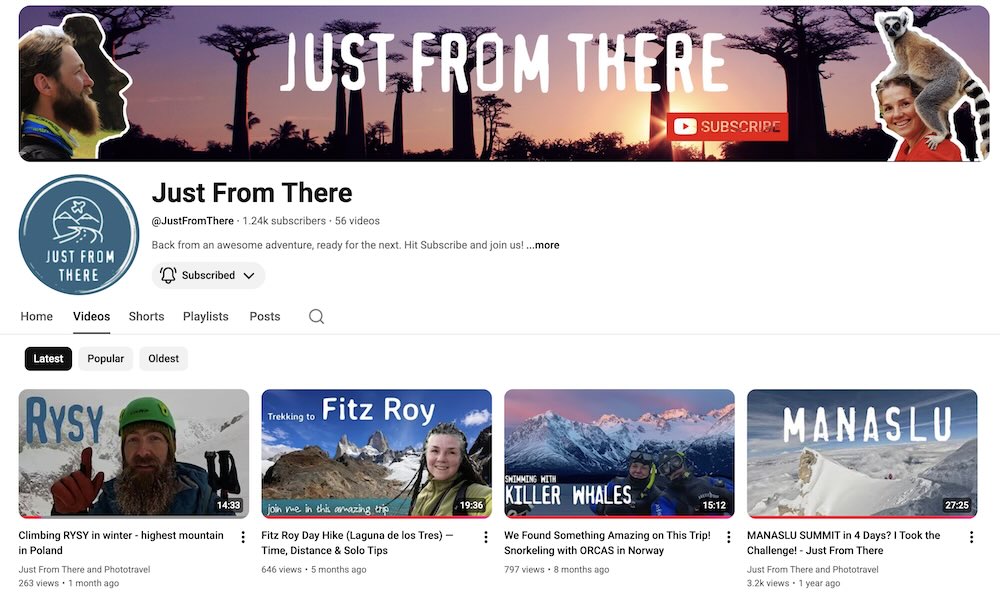Click the Just From There channel avatar
The image size is (1000, 595).
click(78, 234)
